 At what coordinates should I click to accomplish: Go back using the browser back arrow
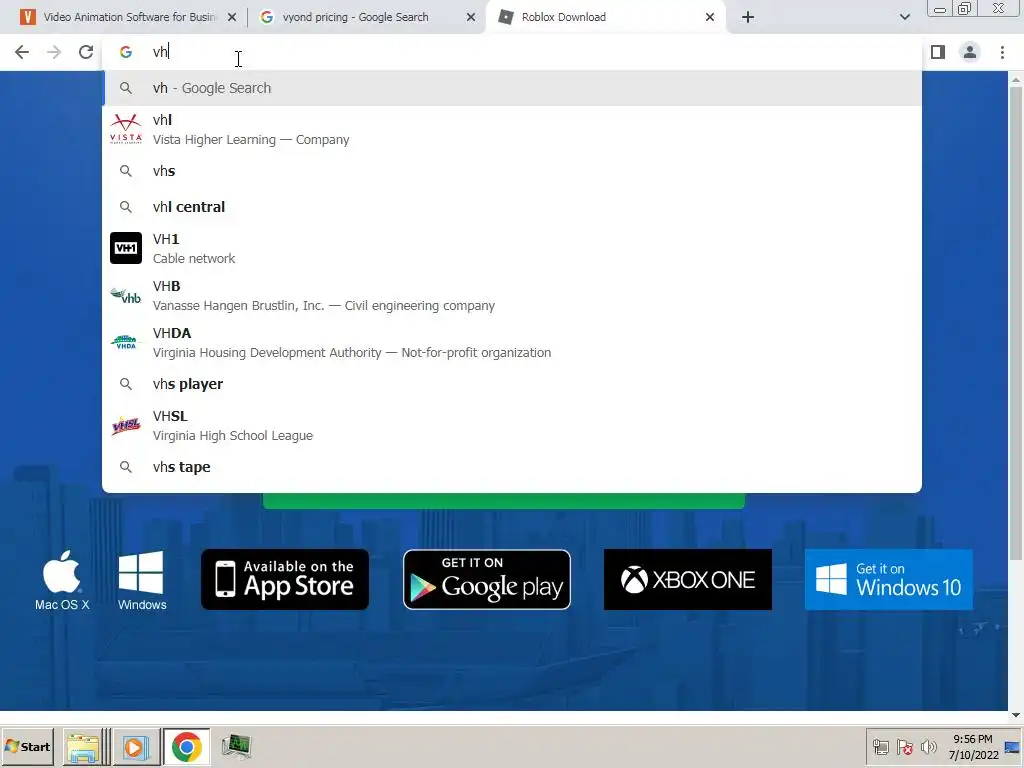point(22,52)
